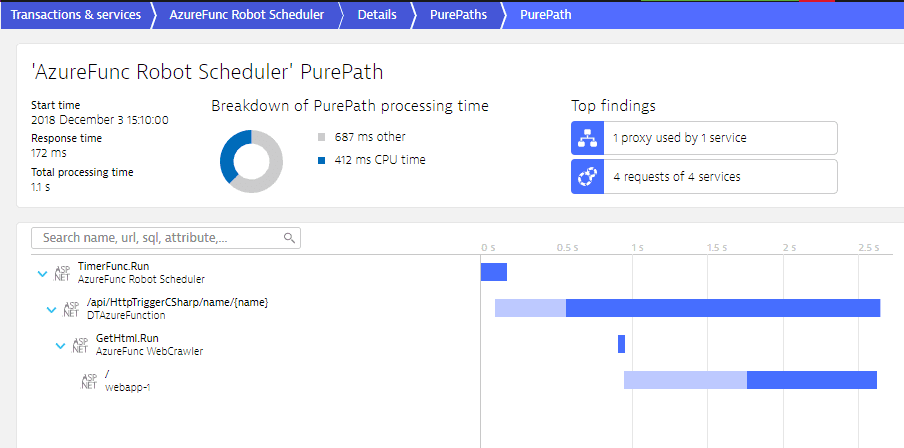Click the 'DTAzureFunction' service name
Image resolution: width=904 pixels, height=448 pixels.
126,315
